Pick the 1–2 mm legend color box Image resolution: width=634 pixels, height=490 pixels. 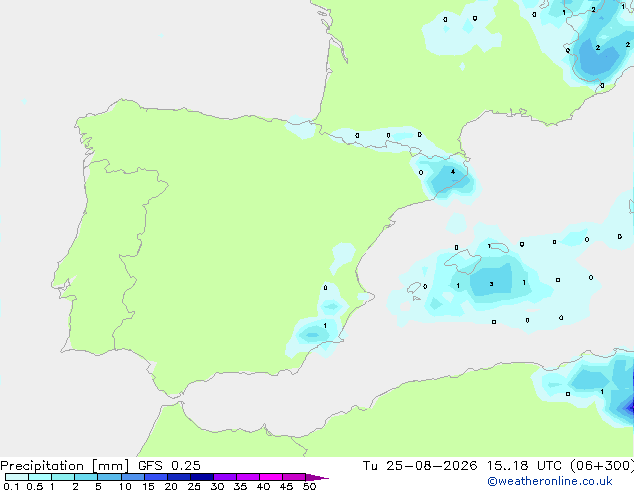[x=63, y=477]
